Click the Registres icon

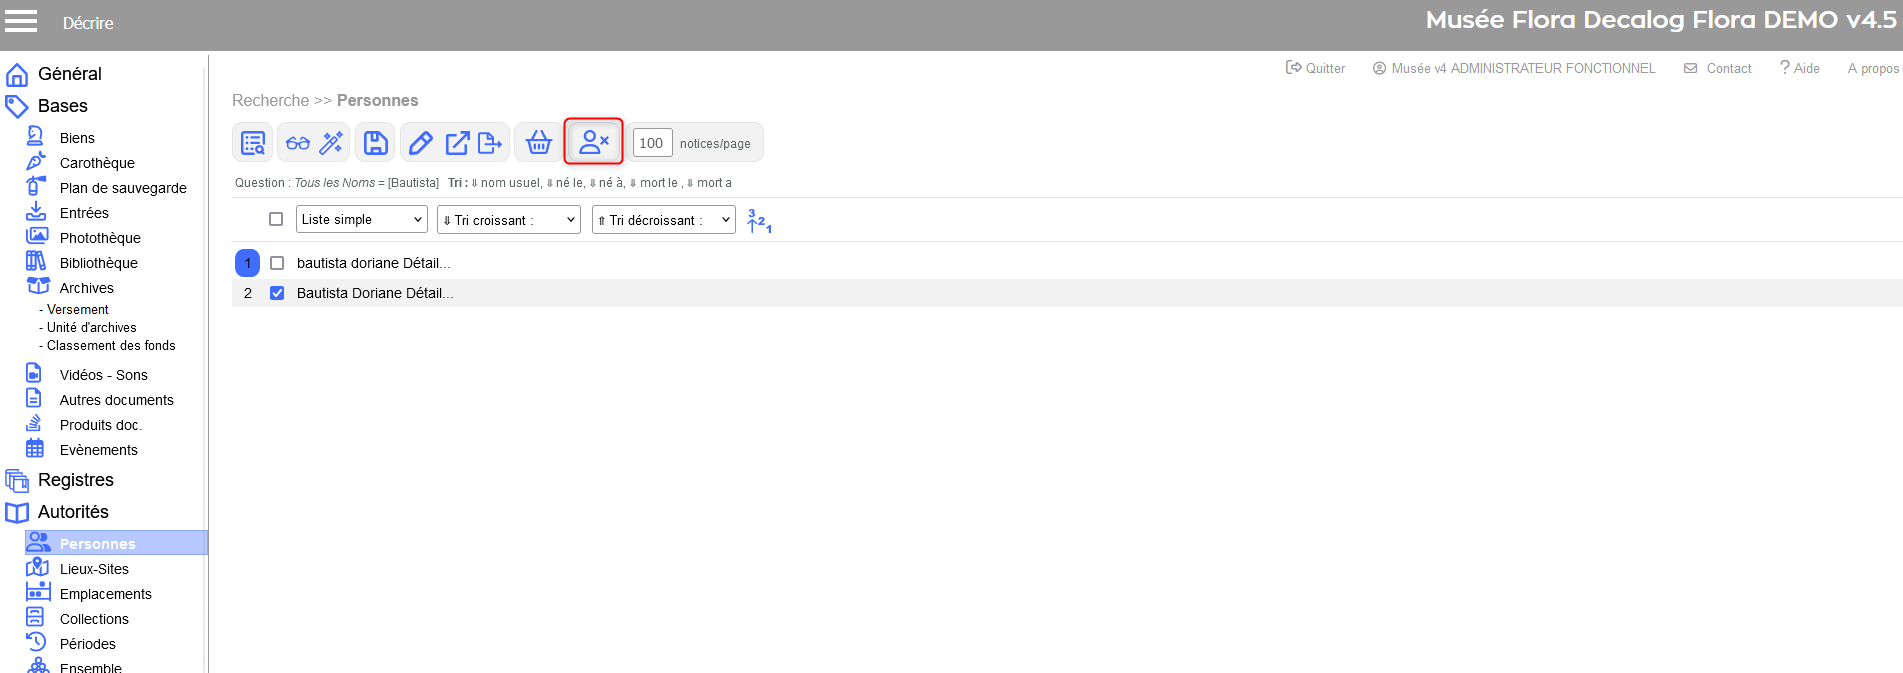[x=17, y=481]
